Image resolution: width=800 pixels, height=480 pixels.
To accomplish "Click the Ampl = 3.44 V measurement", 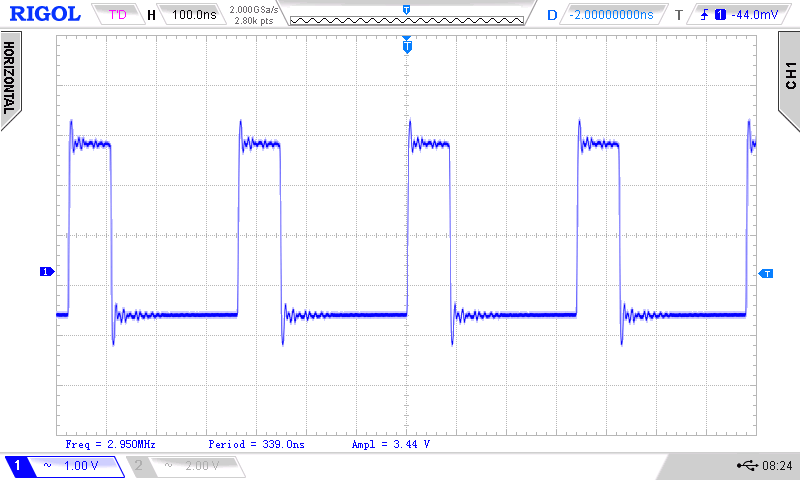I will (x=391, y=444).
